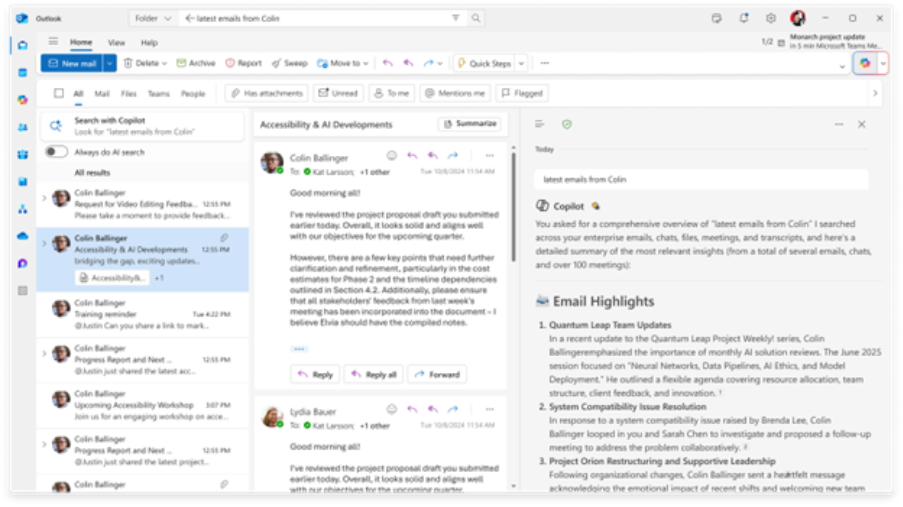Expand Accessibility & AI Developments thread
This screenshot has width=903, height=507.
[44, 244]
